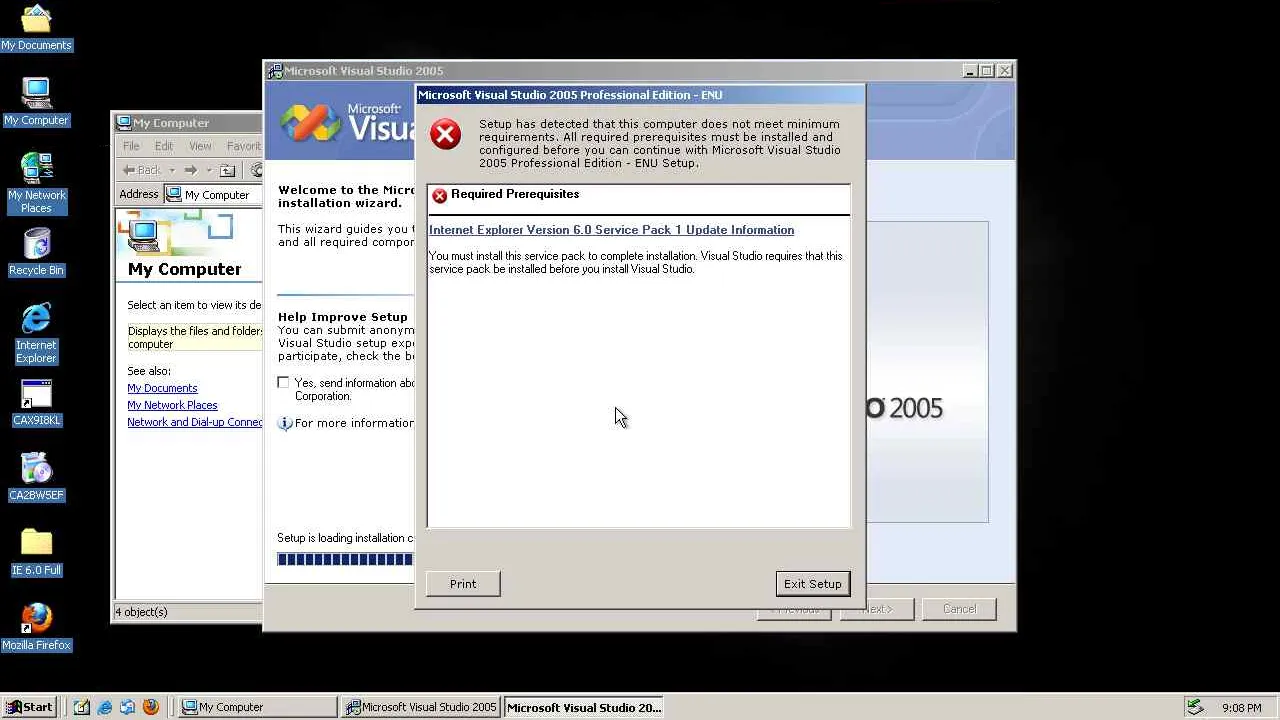
Task: Click the 'Required Prerequisites' heading text
Action: [x=515, y=194]
